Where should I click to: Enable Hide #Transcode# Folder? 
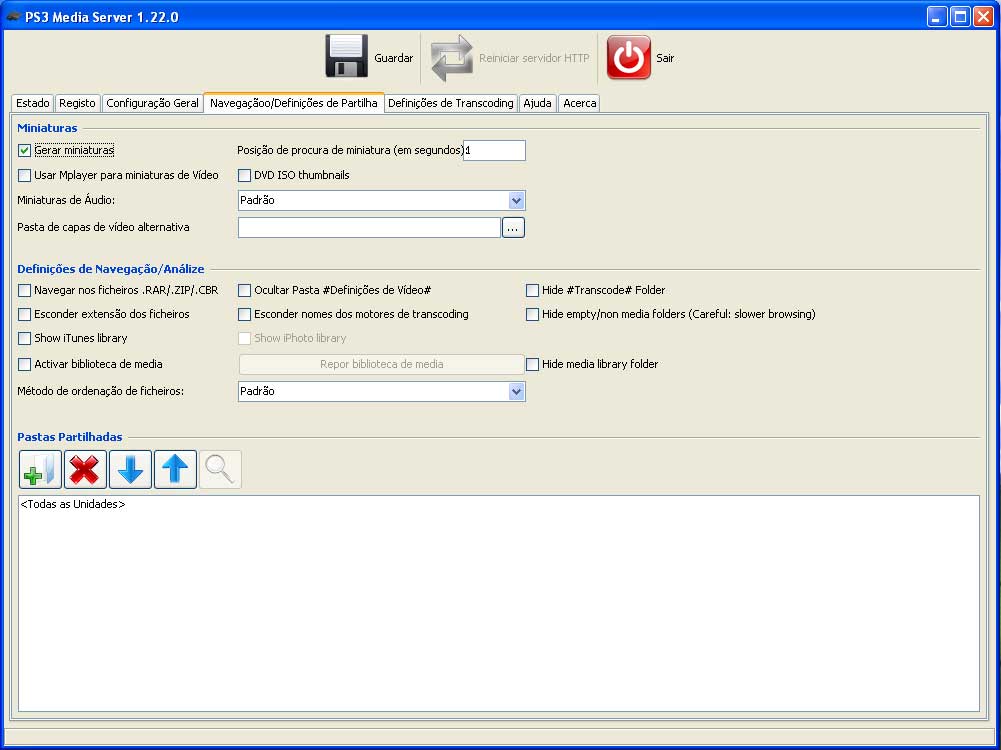(532, 290)
